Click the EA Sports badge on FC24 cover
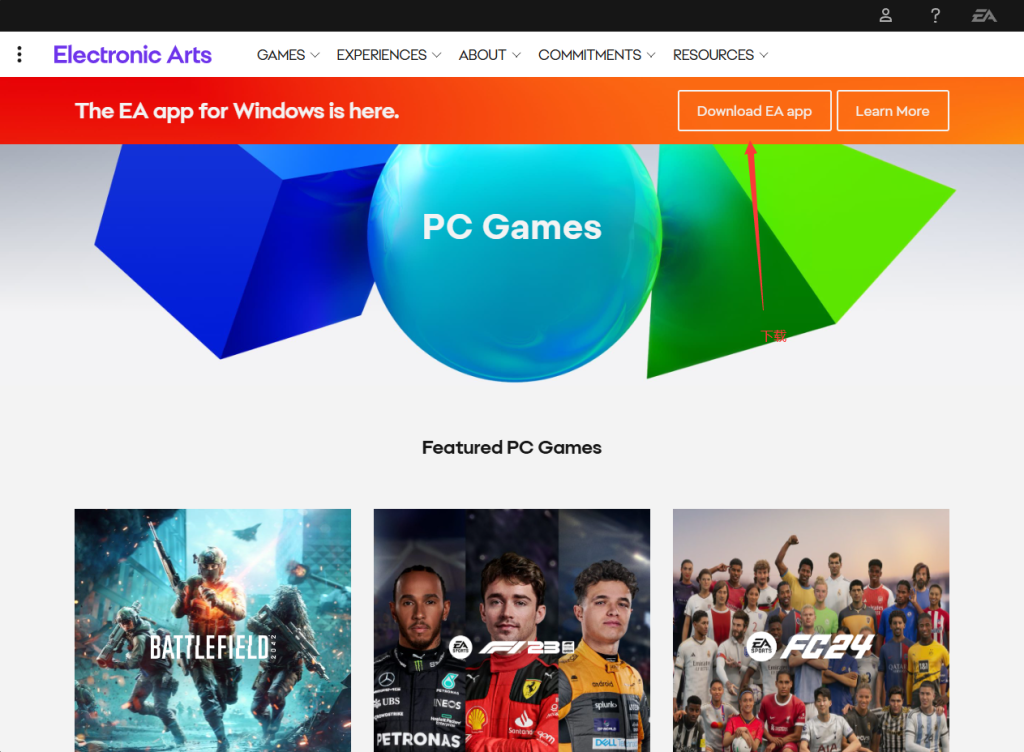The width and height of the screenshot is (1024, 752). tap(761, 646)
